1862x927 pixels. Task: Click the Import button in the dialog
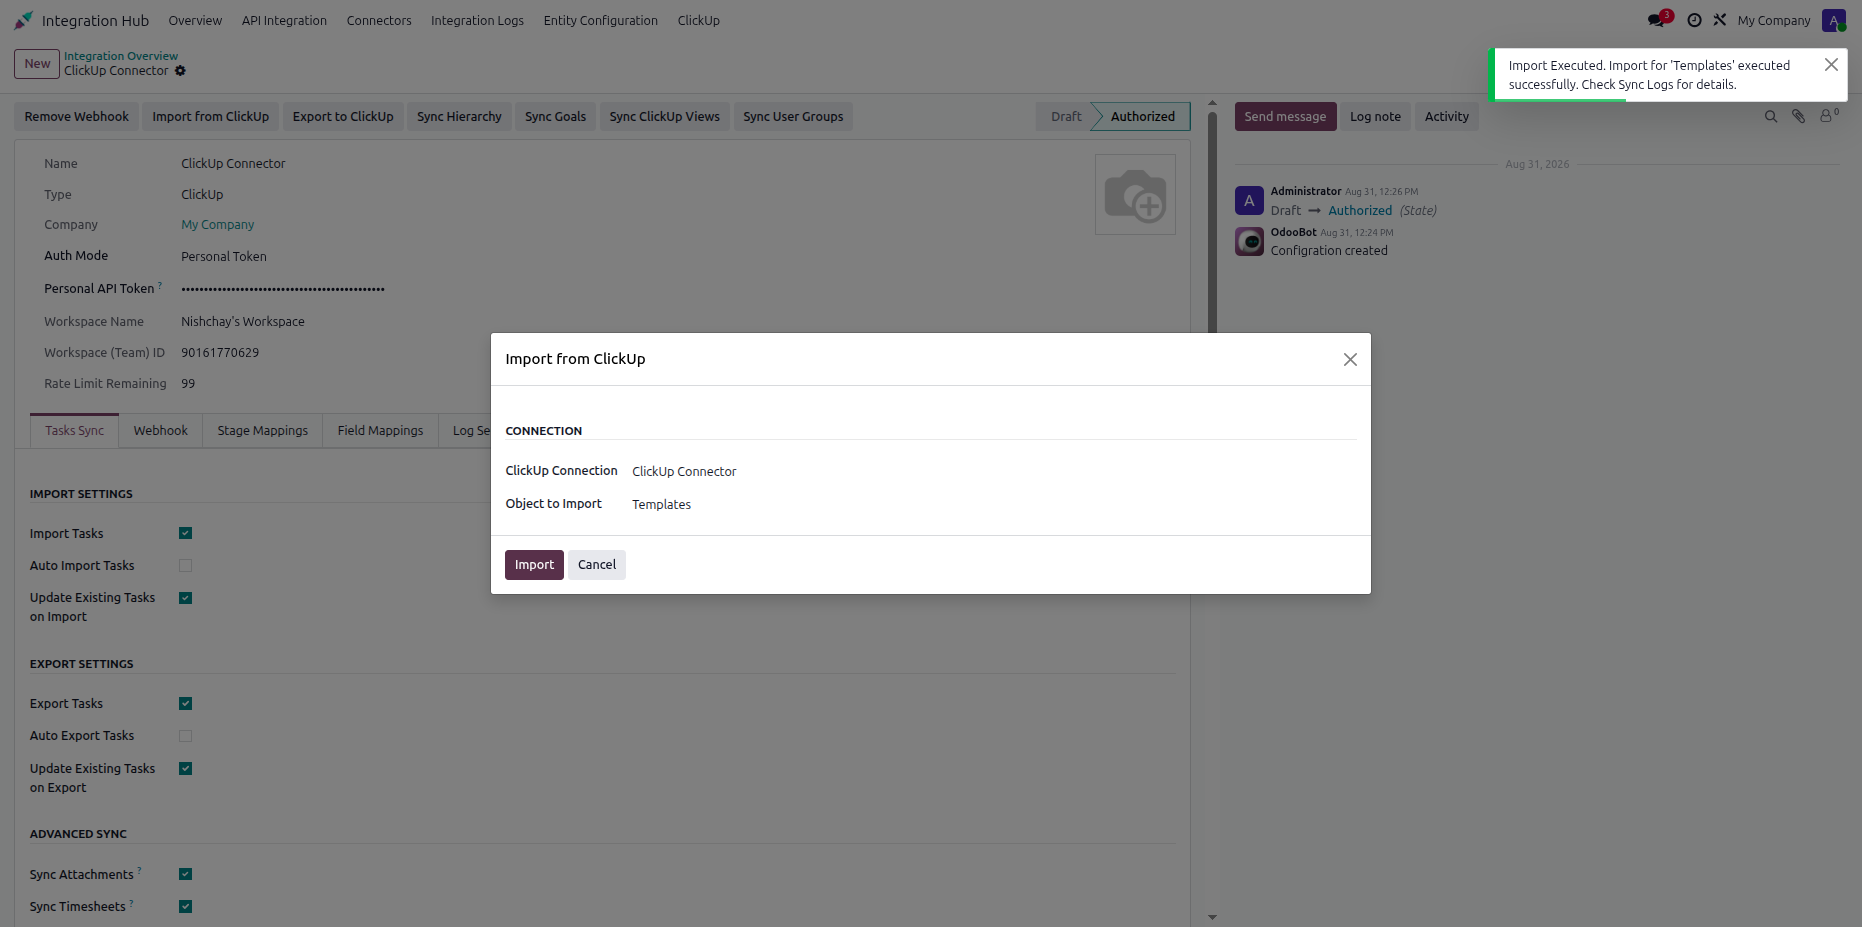click(x=534, y=565)
